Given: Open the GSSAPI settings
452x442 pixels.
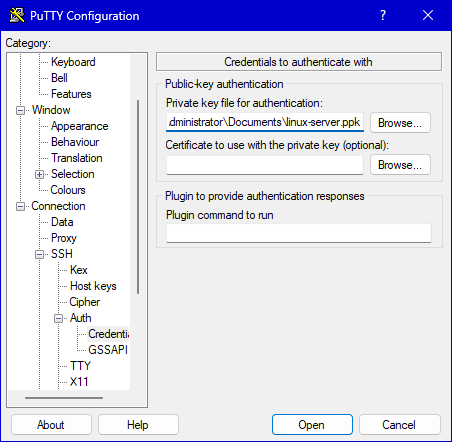Looking at the screenshot, I should [x=108, y=350].
